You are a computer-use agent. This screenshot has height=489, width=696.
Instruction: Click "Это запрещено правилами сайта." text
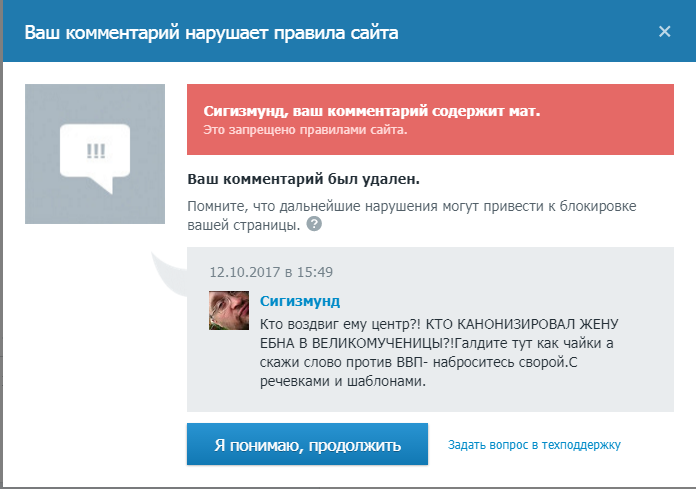point(305,130)
